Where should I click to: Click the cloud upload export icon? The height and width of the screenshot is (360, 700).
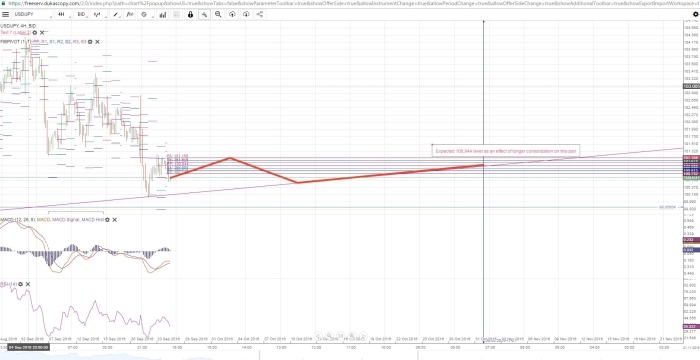(232, 14)
